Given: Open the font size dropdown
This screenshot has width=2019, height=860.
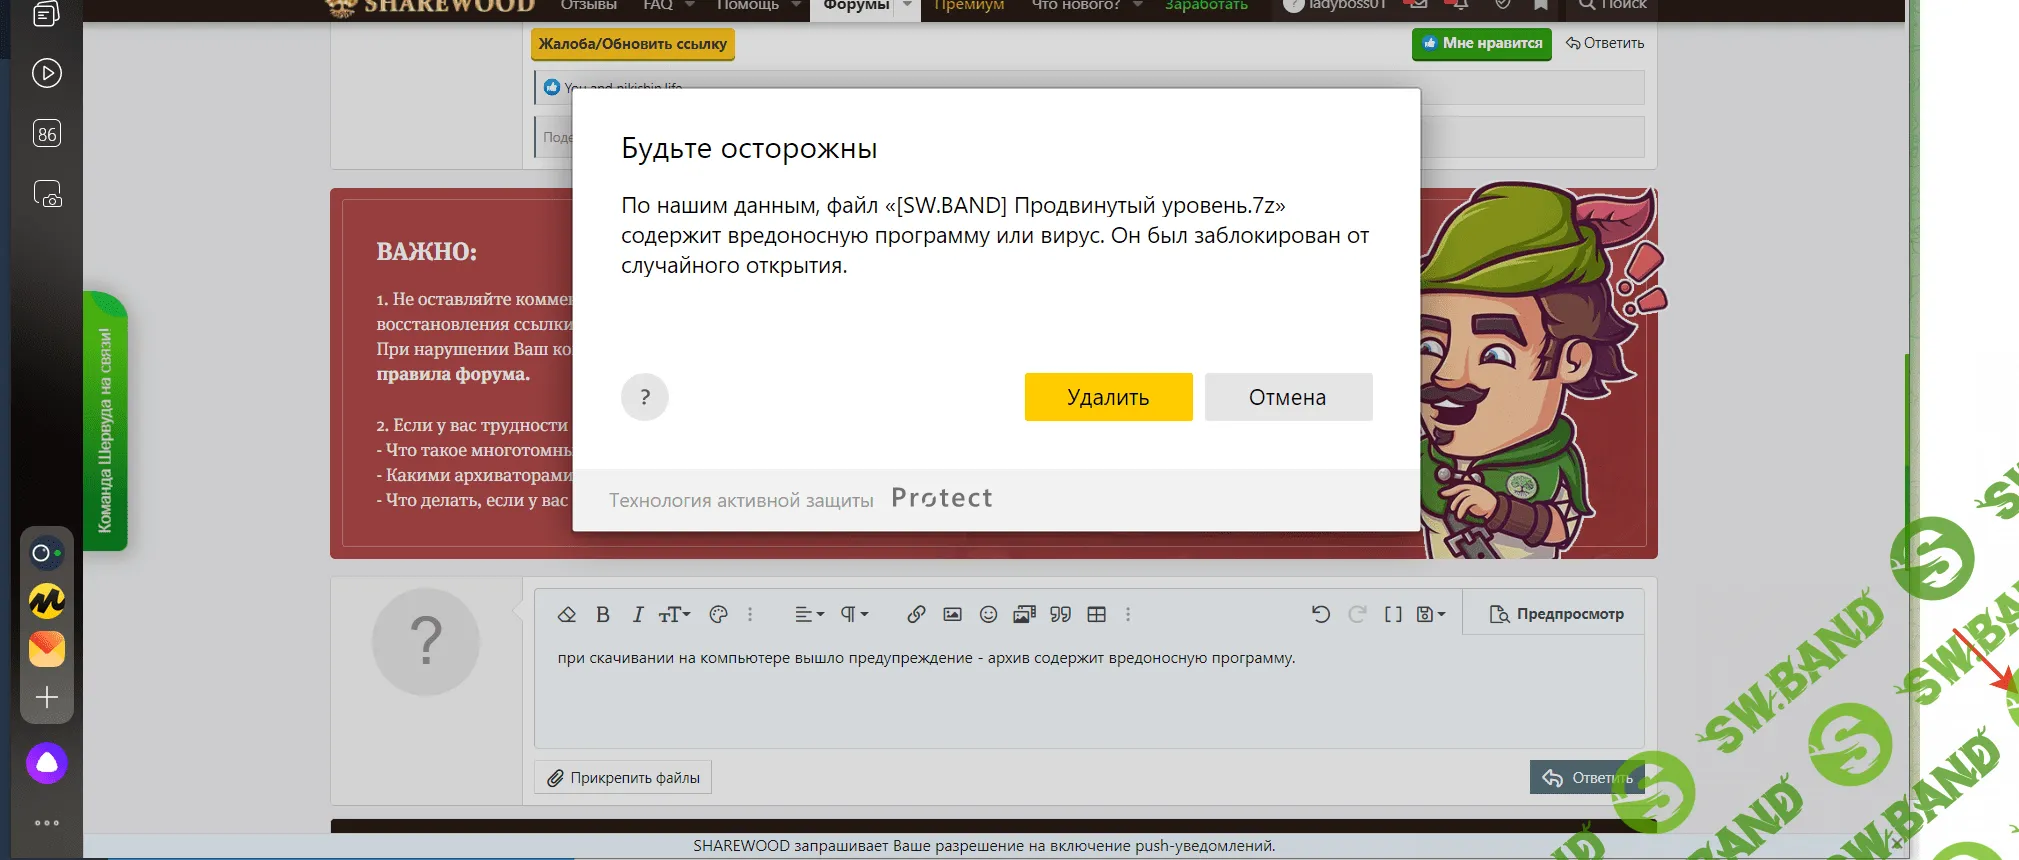Looking at the screenshot, I should point(674,615).
